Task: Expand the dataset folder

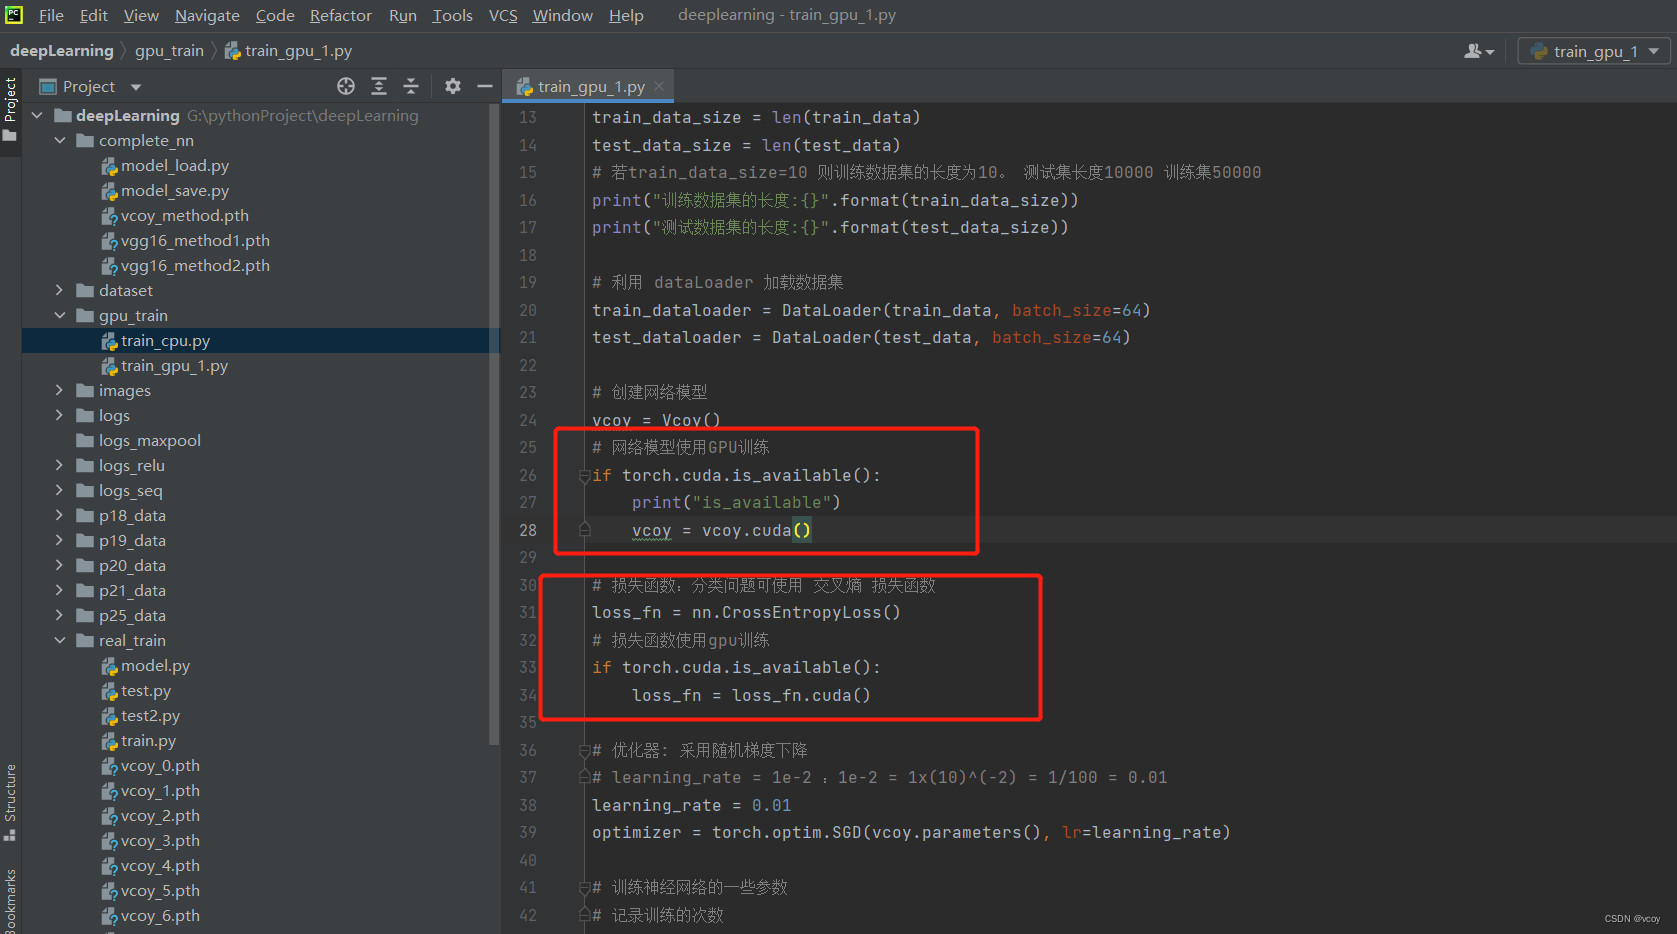Action: click(x=59, y=290)
